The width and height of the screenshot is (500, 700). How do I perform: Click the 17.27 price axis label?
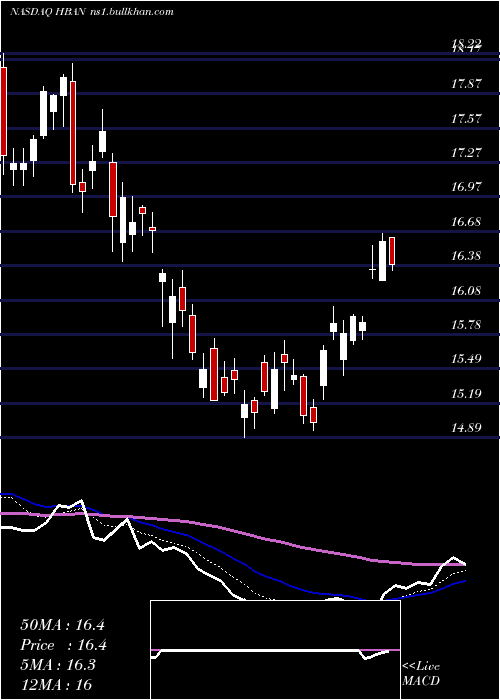tap(466, 153)
